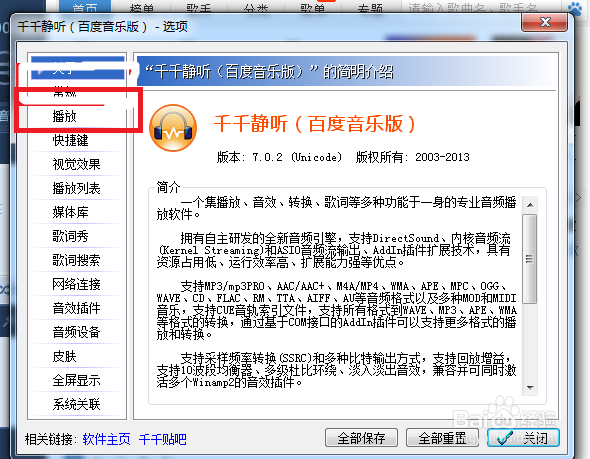The width and height of the screenshot is (590, 459).
Task: Click the 全部保存 button
Action: click(361, 438)
